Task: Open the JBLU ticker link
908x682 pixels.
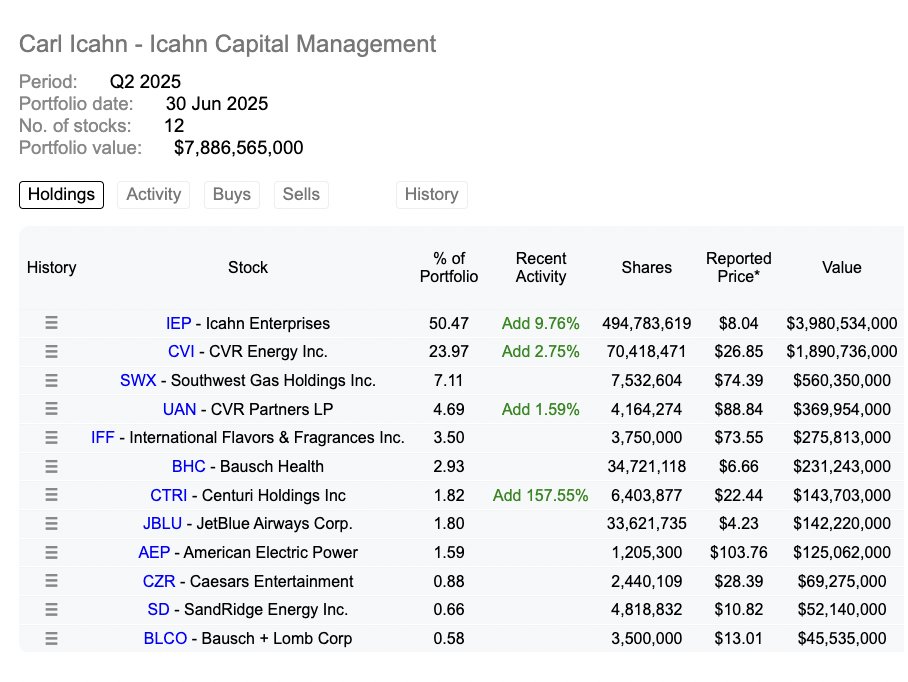Action: tap(162, 523)
